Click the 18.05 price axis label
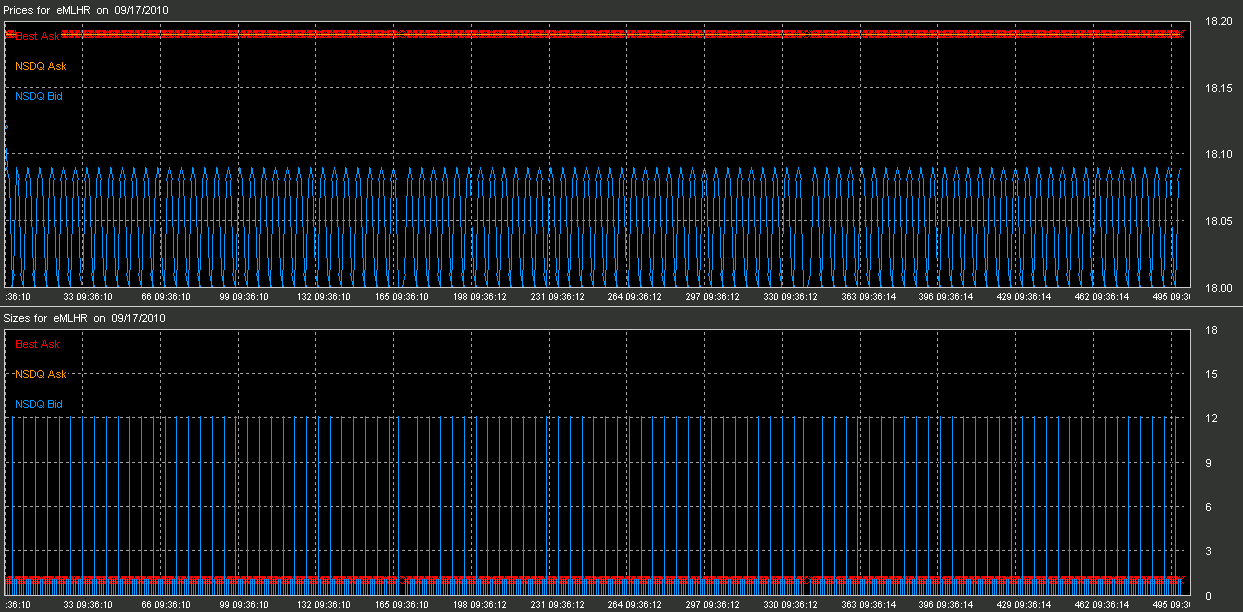 point(1217,221)
